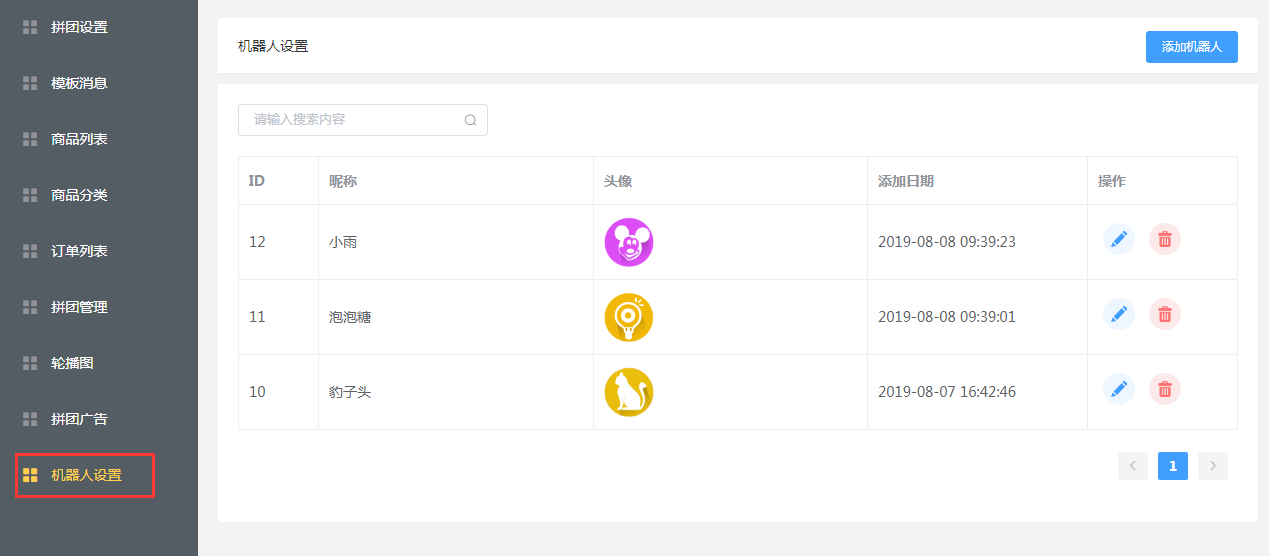Go to the previous page arrow
The height and width of the screenshot is (556, 1269).
click(1133, 466)
